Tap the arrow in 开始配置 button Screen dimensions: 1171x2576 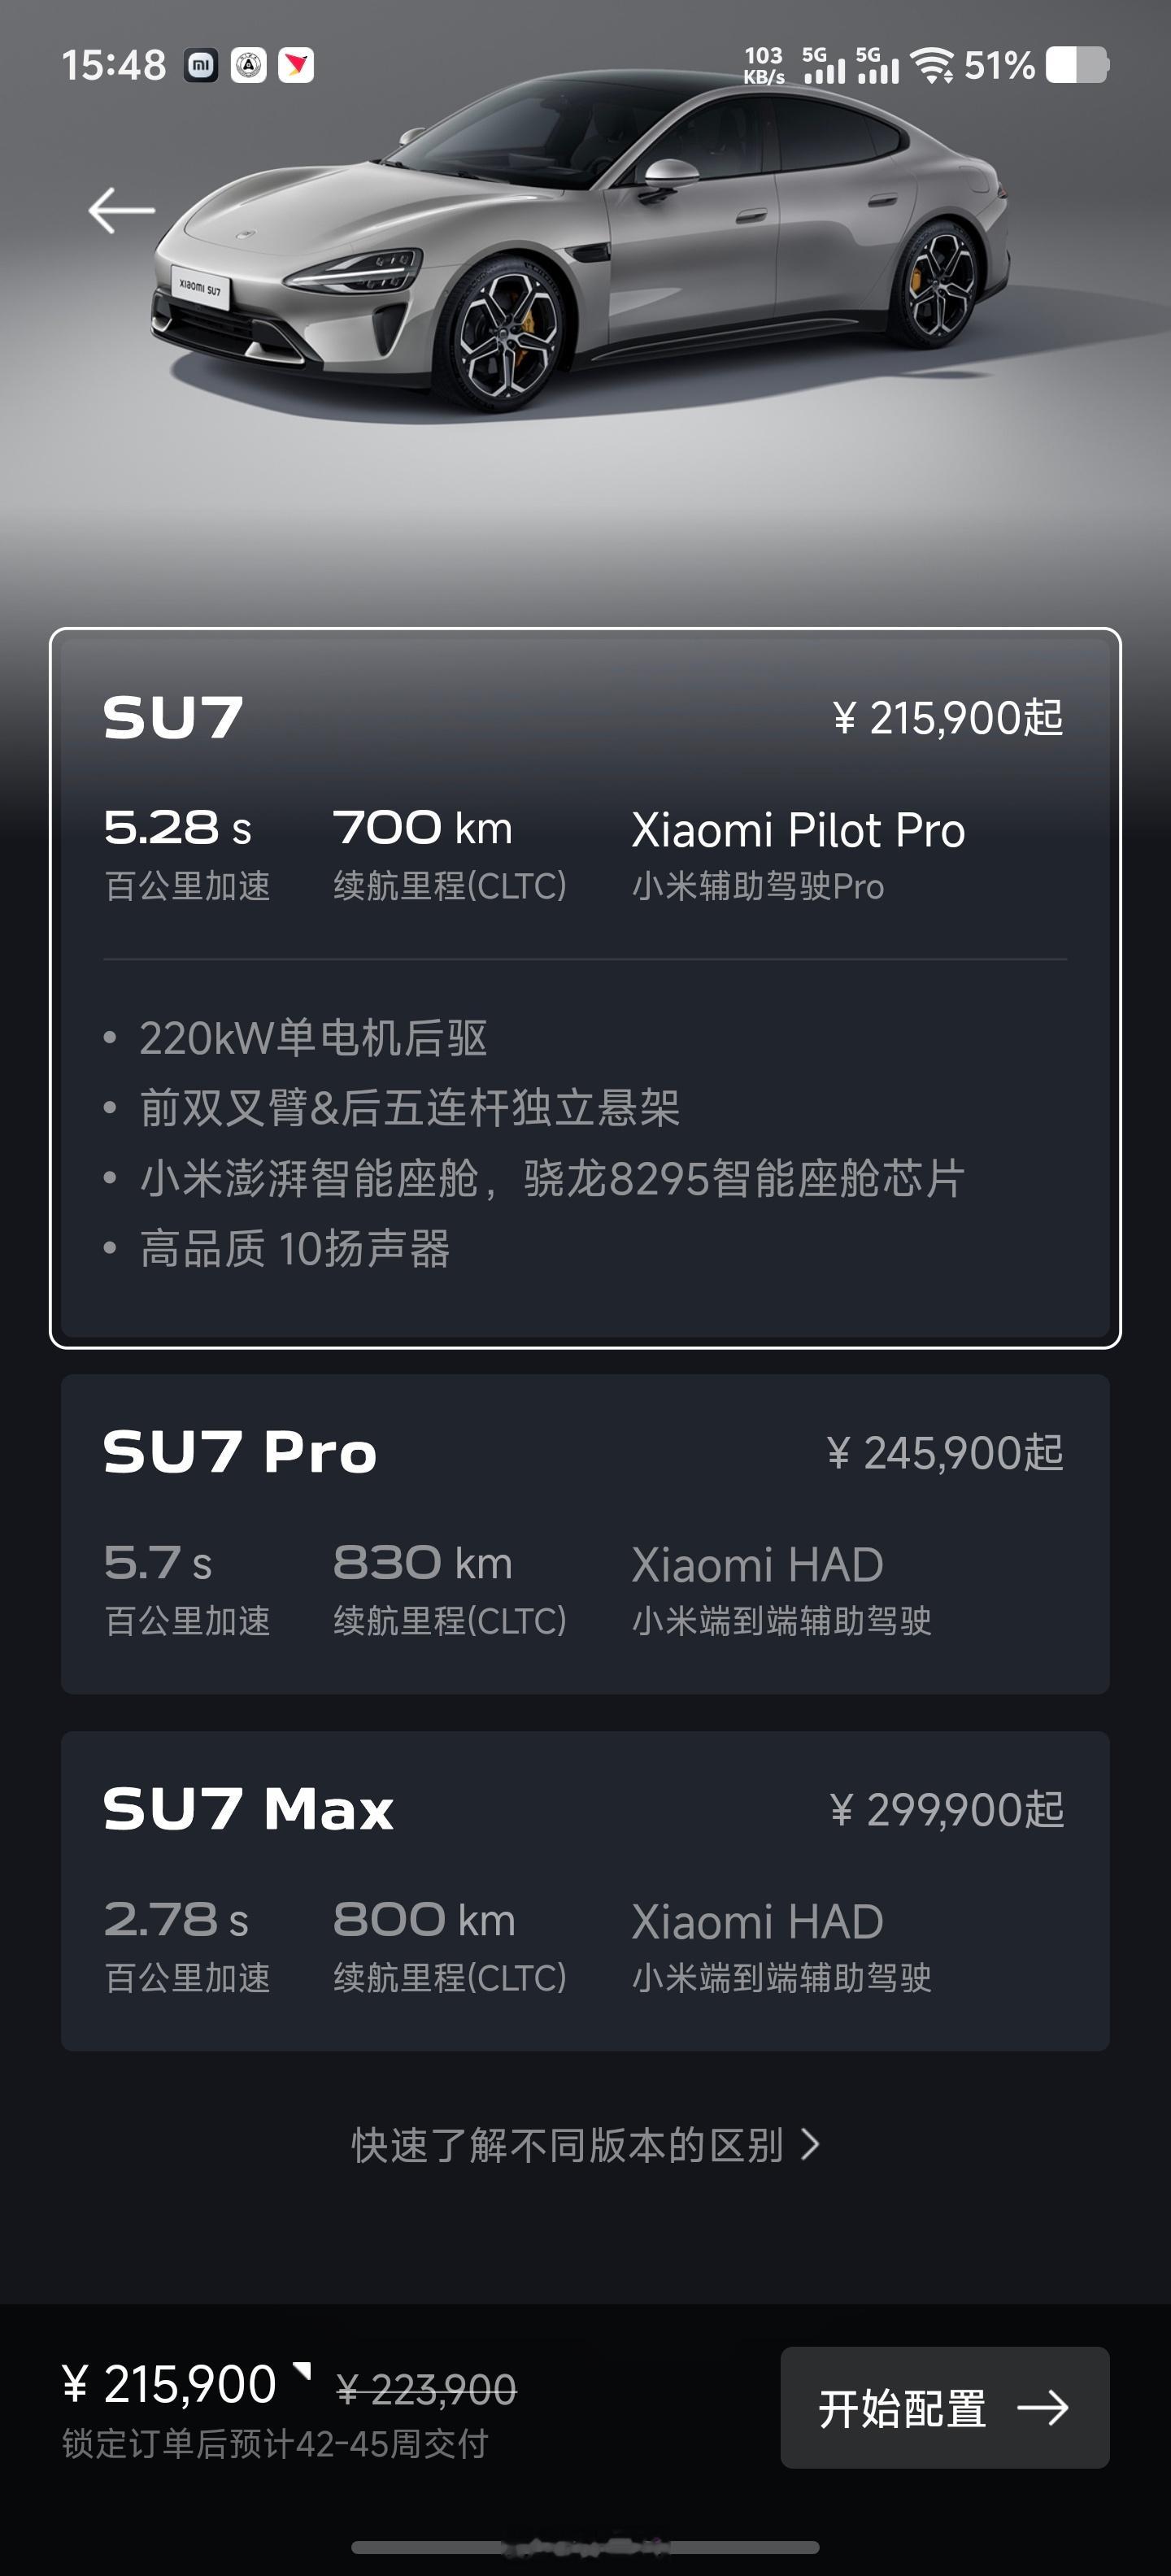[1042, 2408]
